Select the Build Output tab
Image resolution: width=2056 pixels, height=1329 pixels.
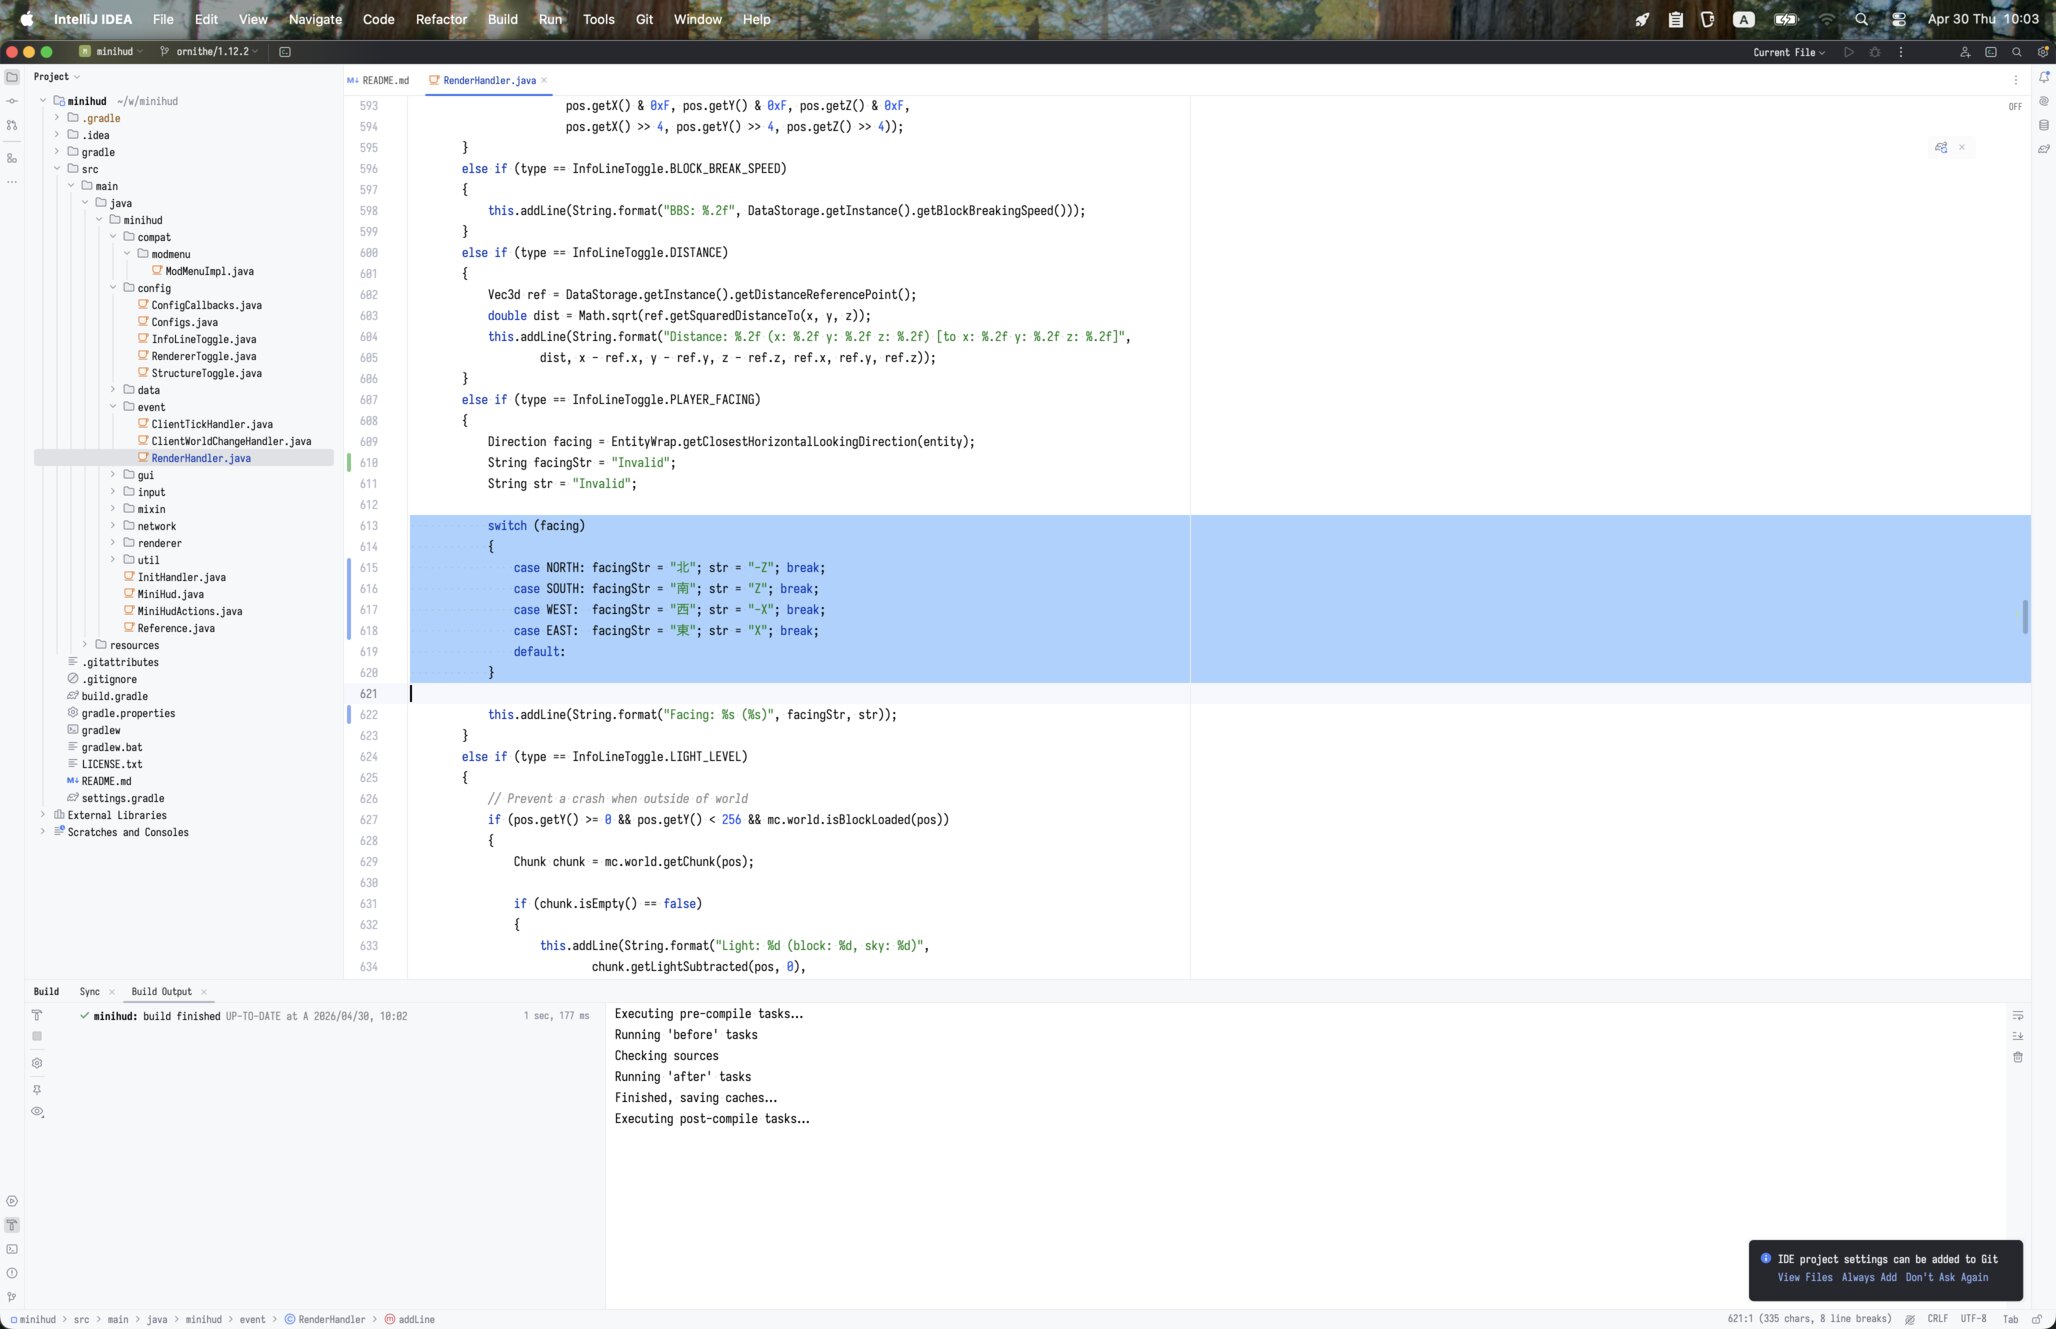pyautogui.click(x=161, y=992)
